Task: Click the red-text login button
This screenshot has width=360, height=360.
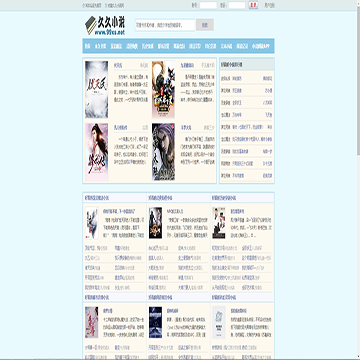Action: (253, 5)
